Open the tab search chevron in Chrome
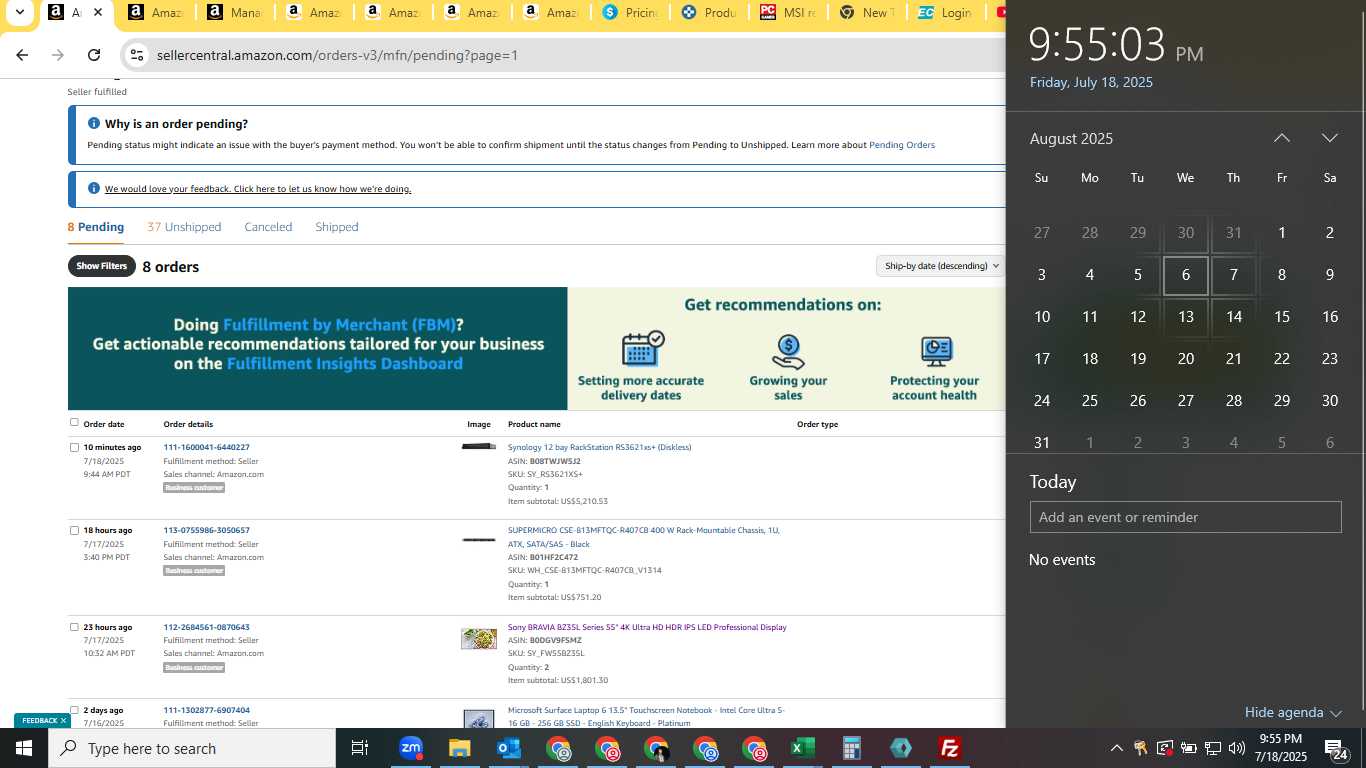This screenshot has height=768, width=1366. pos(19,13)
